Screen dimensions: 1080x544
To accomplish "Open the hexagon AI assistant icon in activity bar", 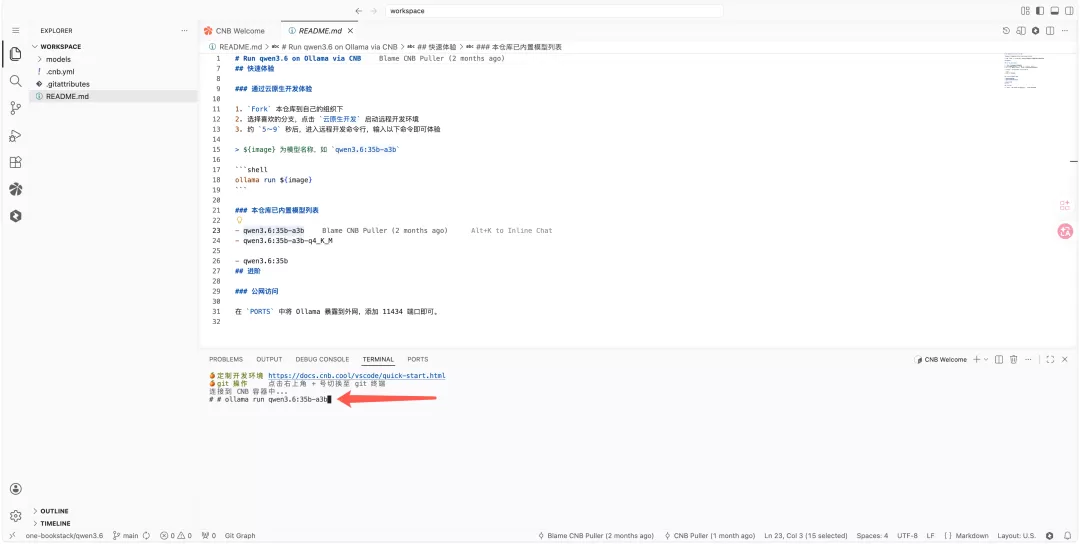I will click(x=15, y=216).
